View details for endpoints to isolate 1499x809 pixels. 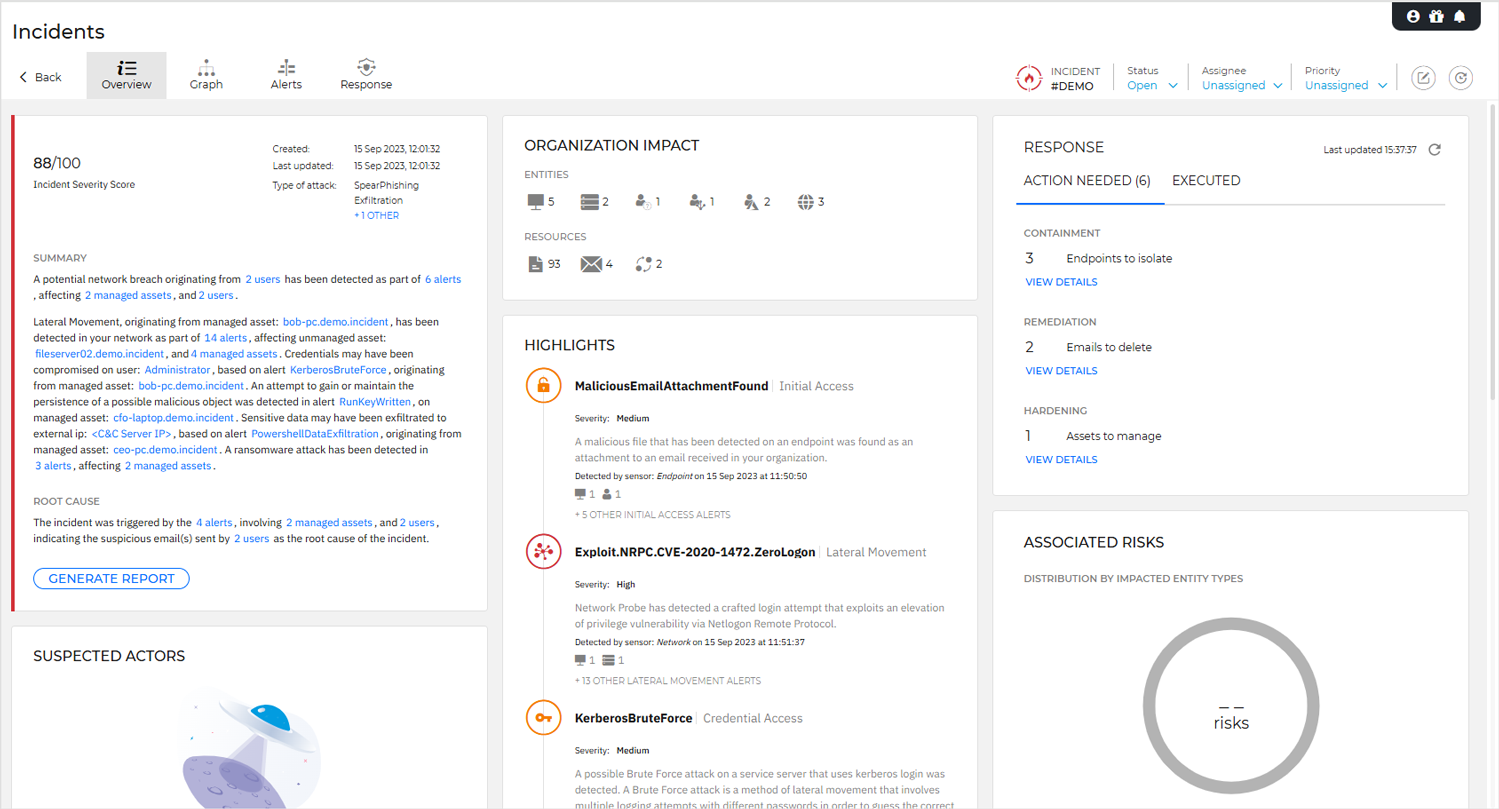[x=1061, y=282]
